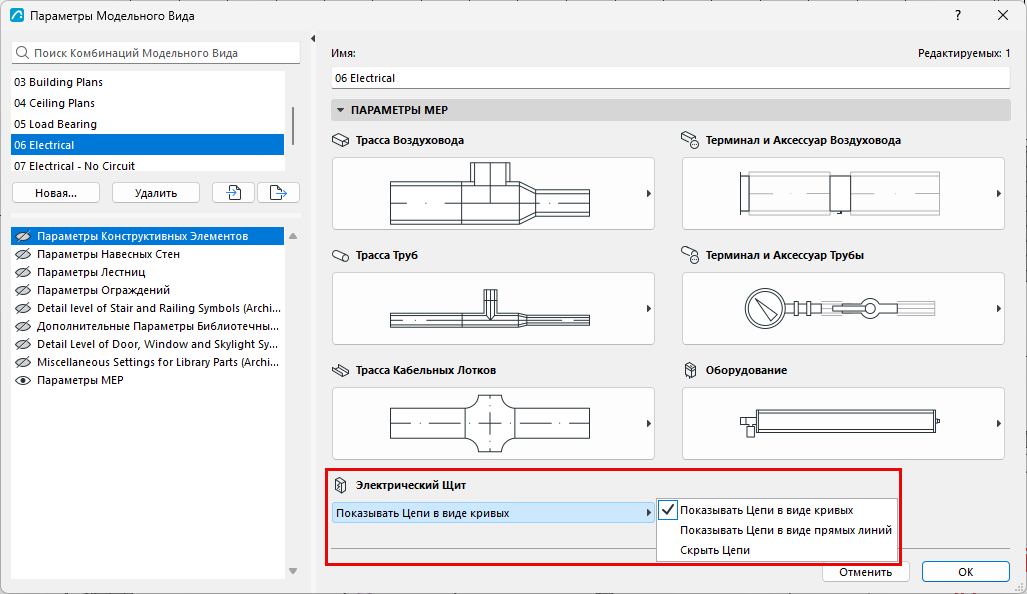The height and width of the screenshot is (594, 1027).
Task: Collapse the ПАРАМЕТРЫ МЕР section triangle
Action: pyautogui.click(x=341, y=110)
